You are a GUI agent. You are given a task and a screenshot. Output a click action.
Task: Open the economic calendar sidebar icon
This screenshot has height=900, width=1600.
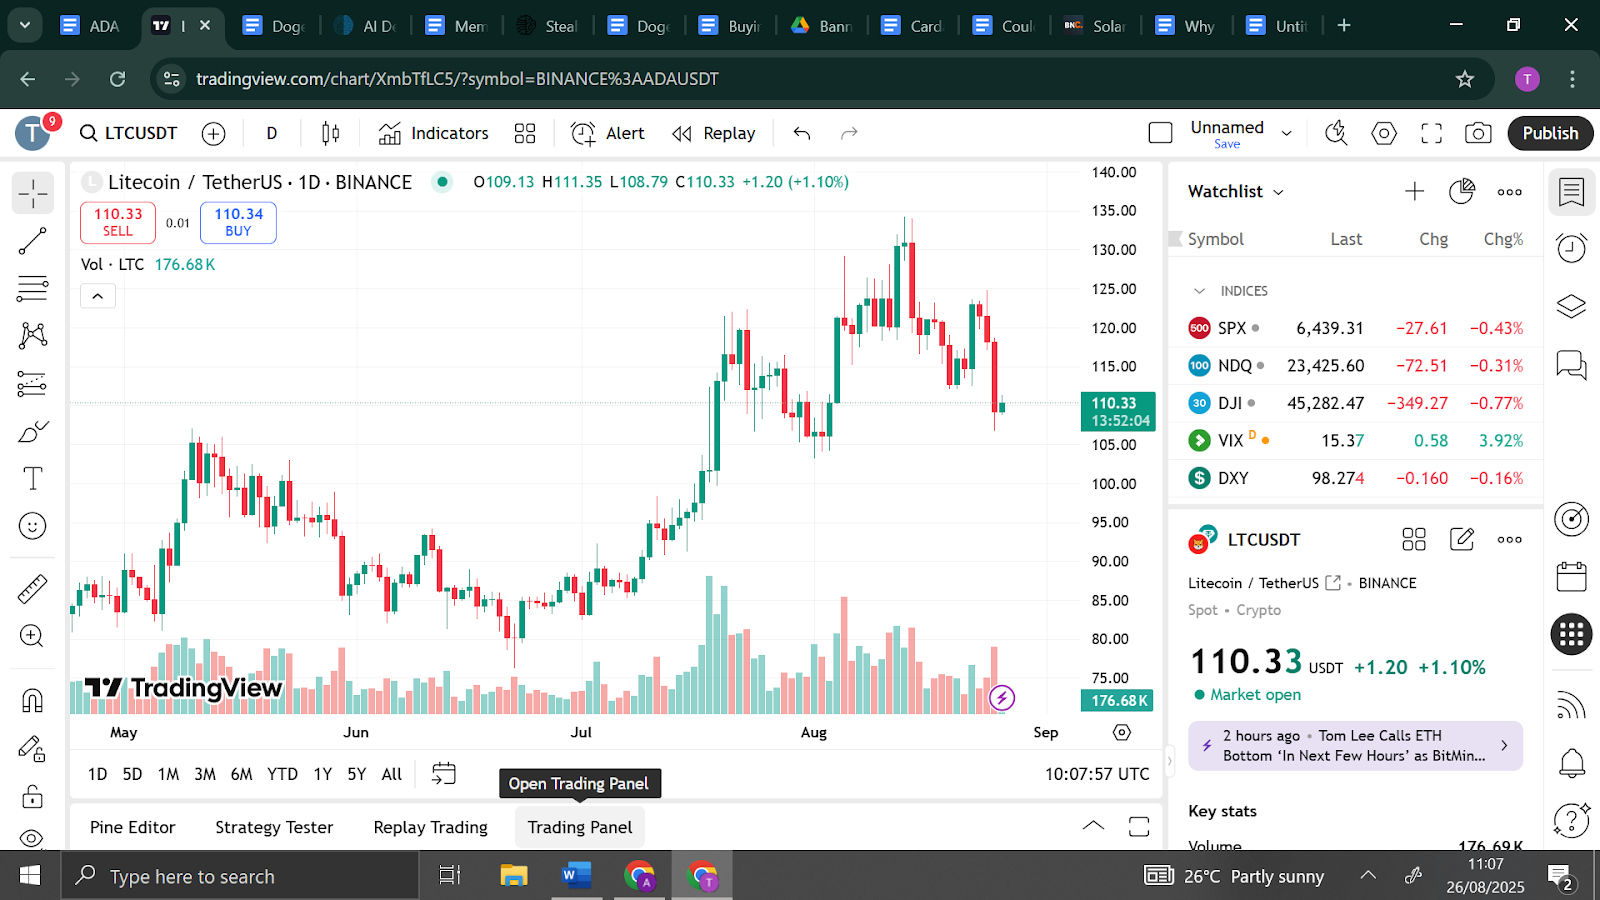pos(1571,576)
